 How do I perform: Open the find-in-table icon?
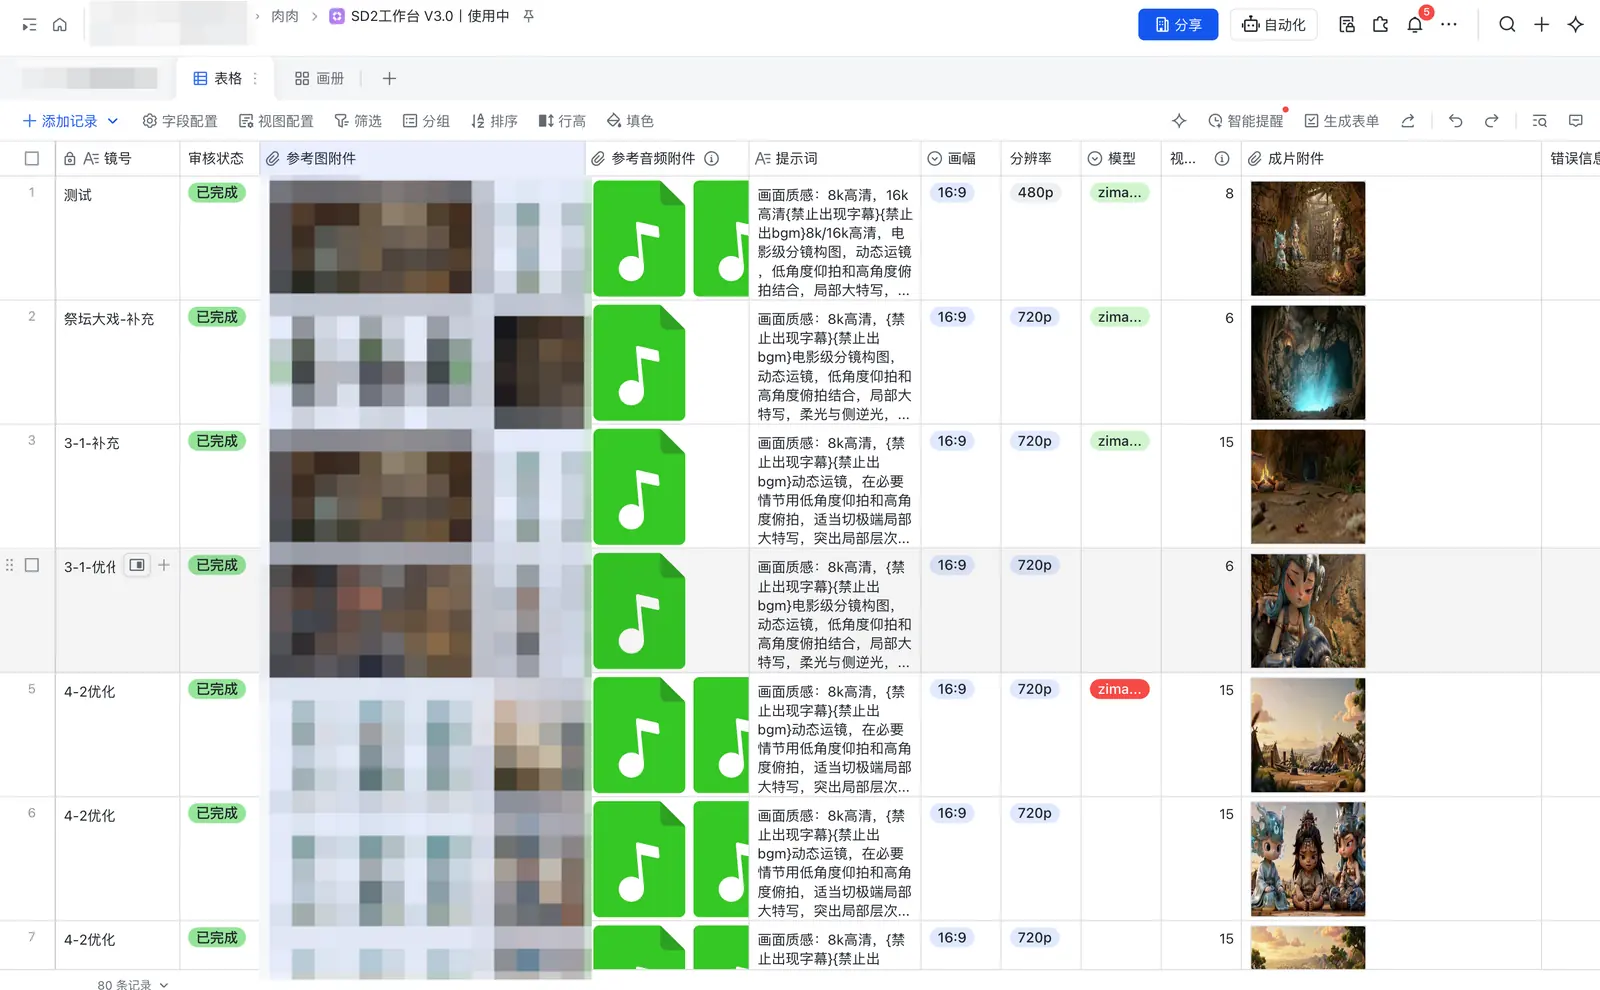point(1540,121)
